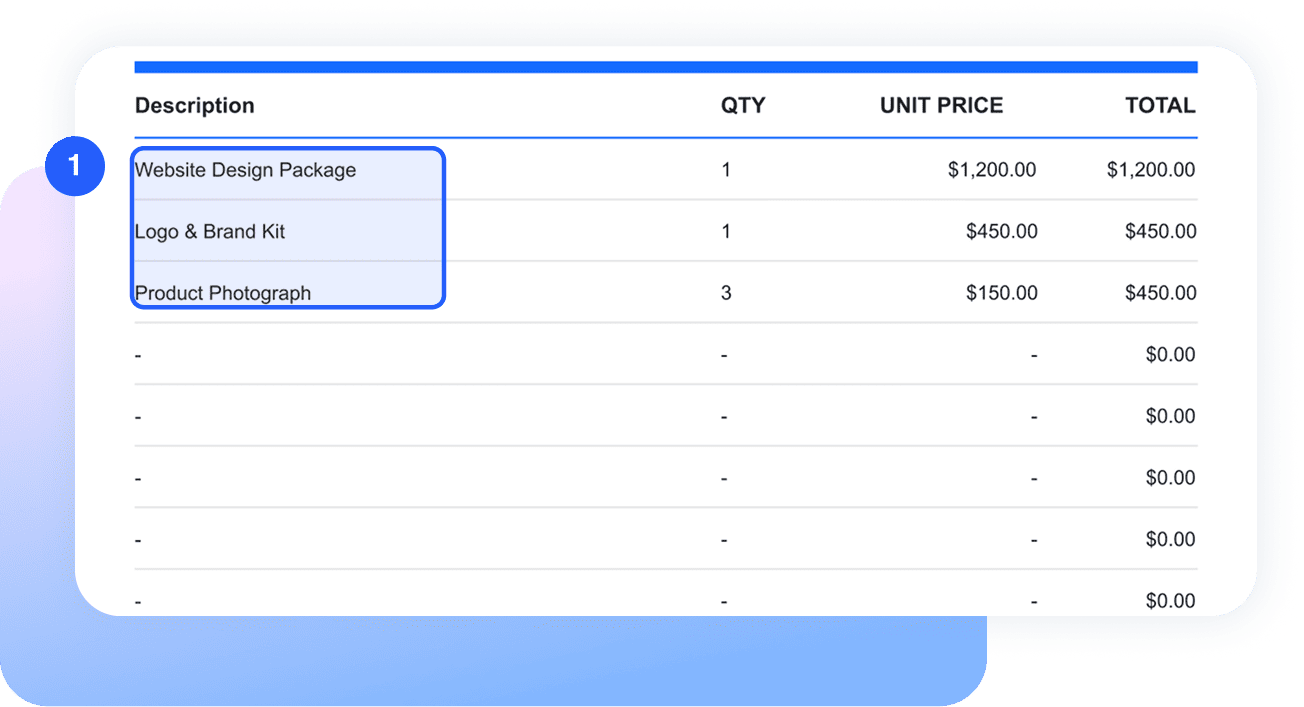Click the $150.00 unit price cell
1304x707 pixels.
tap(1002, 293)
